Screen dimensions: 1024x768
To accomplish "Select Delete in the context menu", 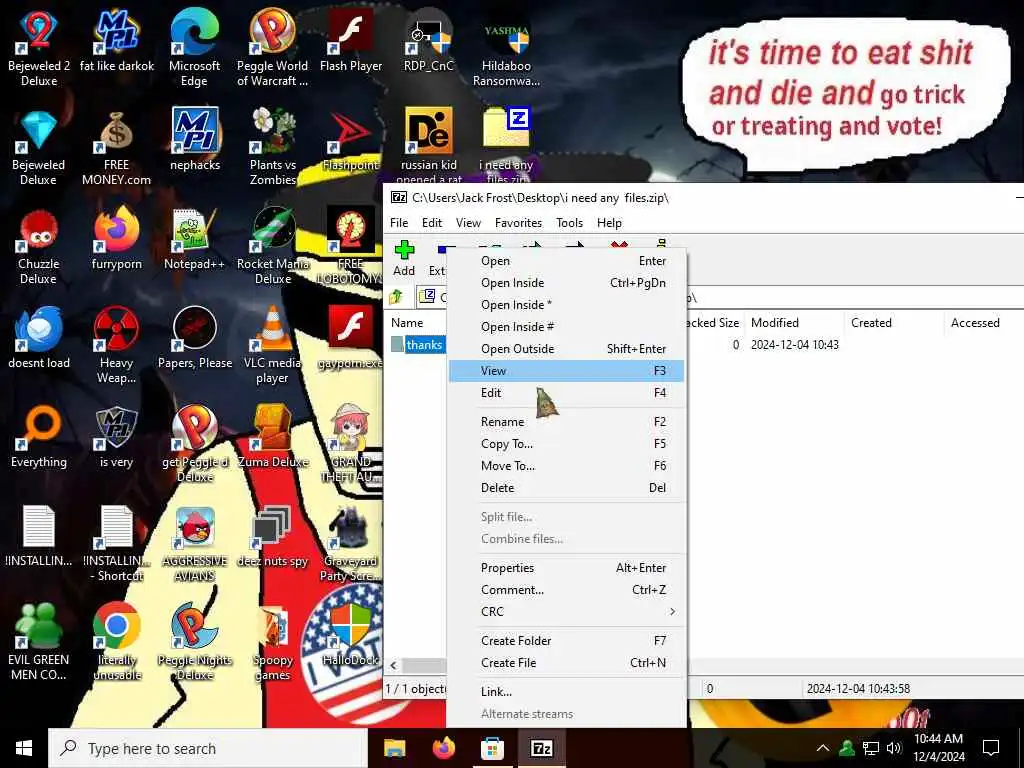I will tap(566, 488).
